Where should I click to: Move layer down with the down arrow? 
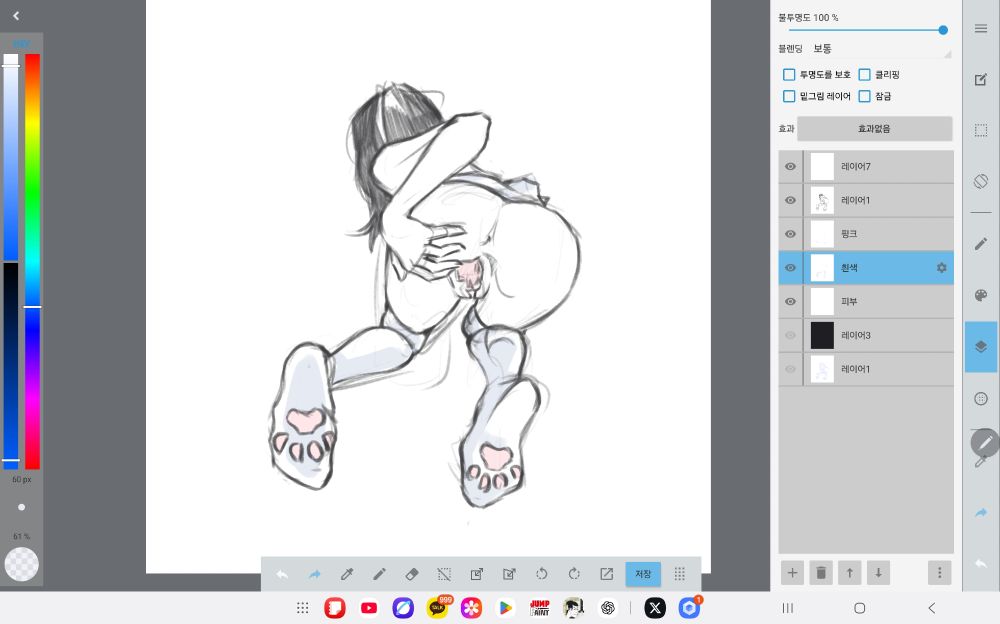pos(878,573)
